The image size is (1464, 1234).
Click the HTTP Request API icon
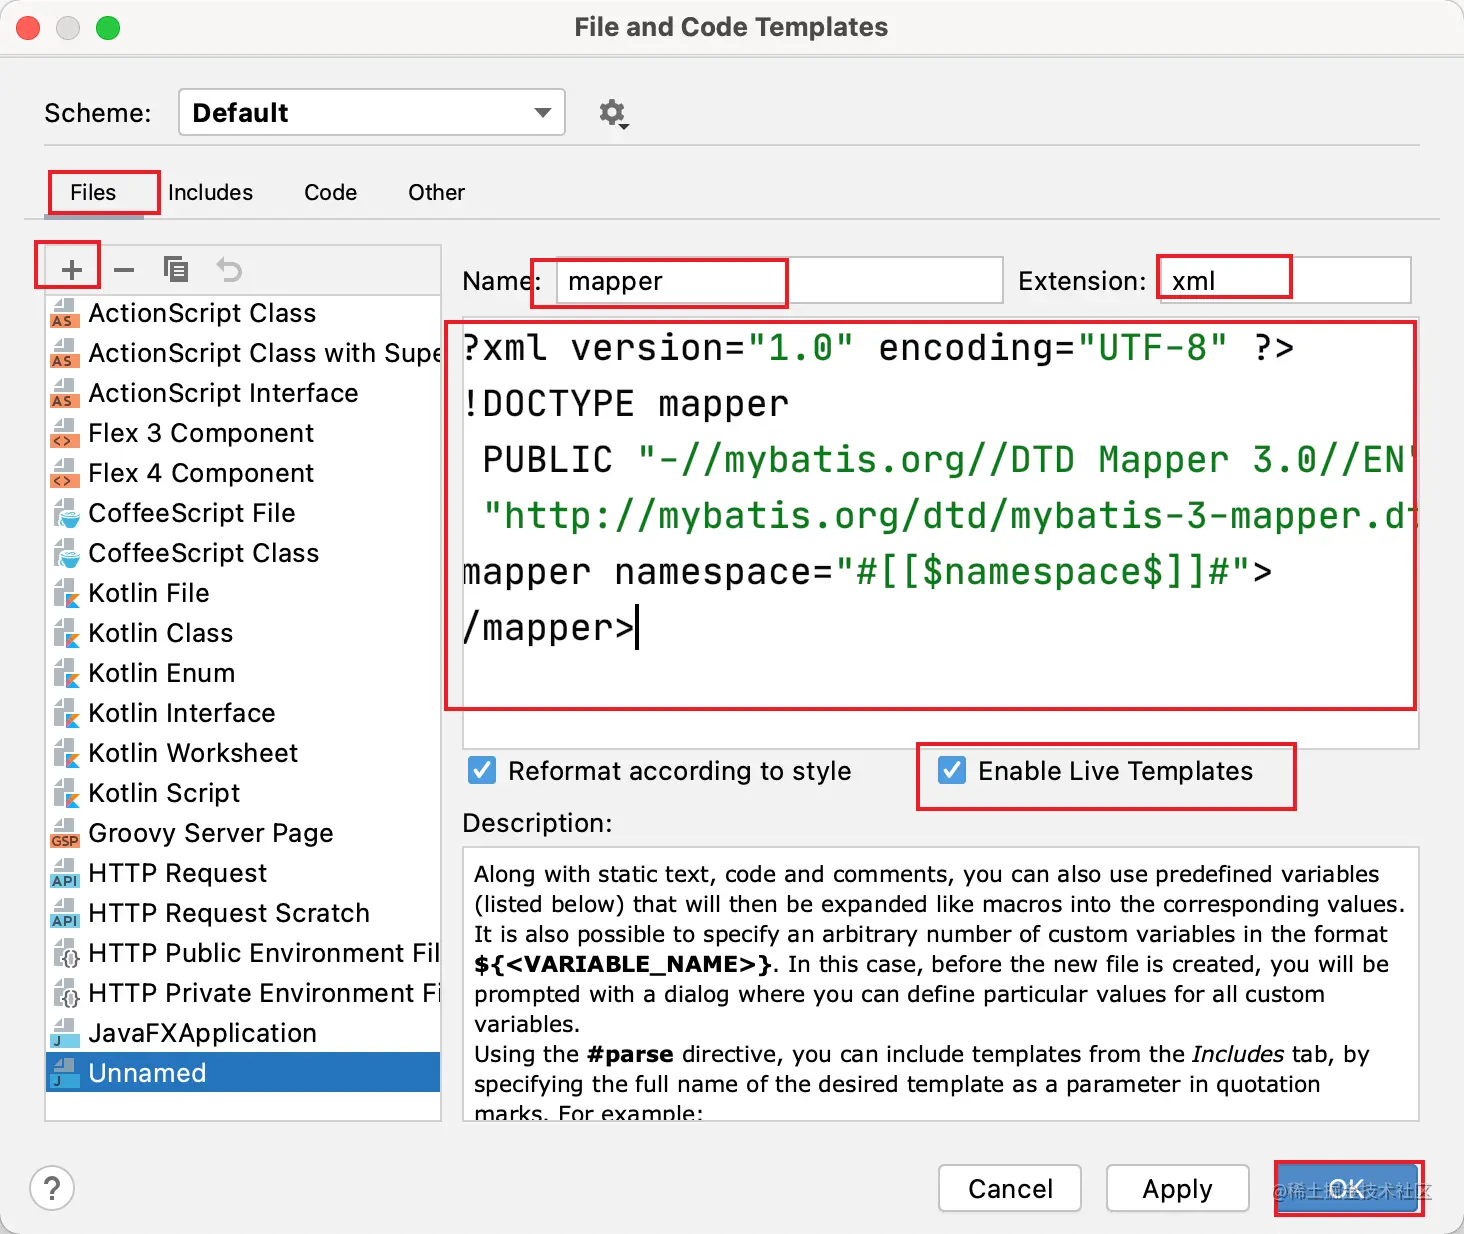tap(65, 873)
